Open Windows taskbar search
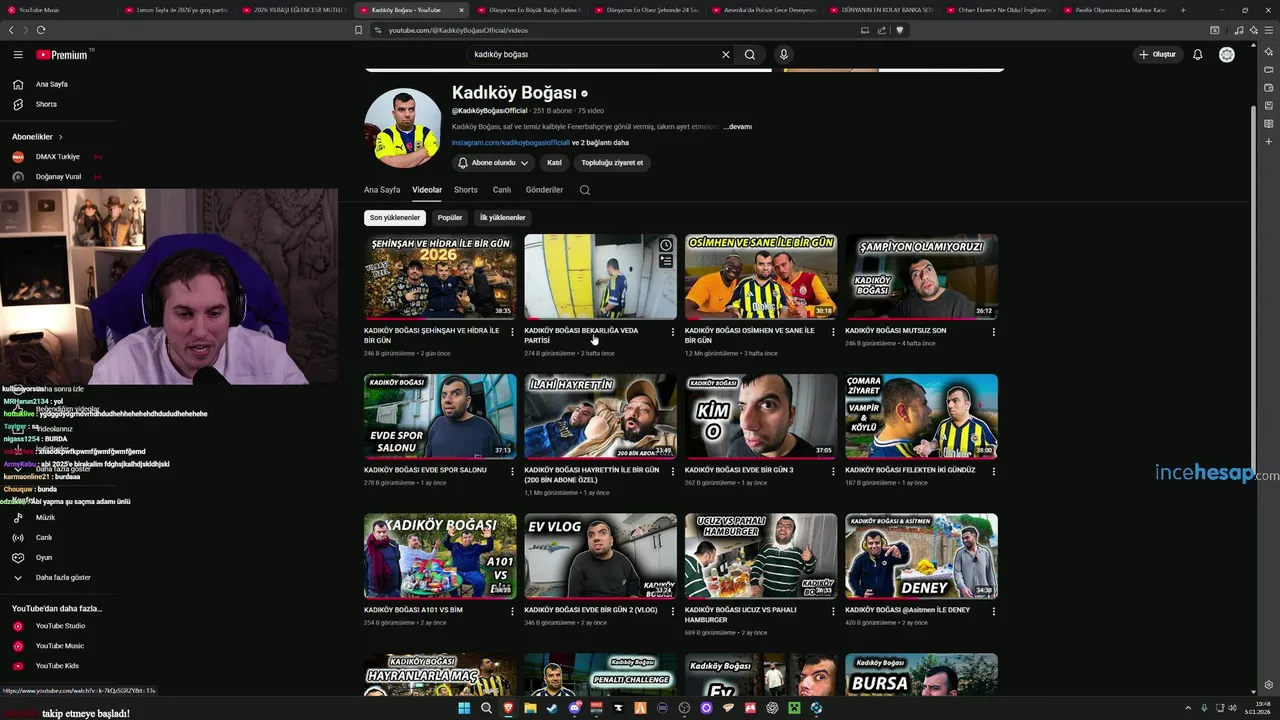This screenshot has height=720, width=1280. coord(486,708)
